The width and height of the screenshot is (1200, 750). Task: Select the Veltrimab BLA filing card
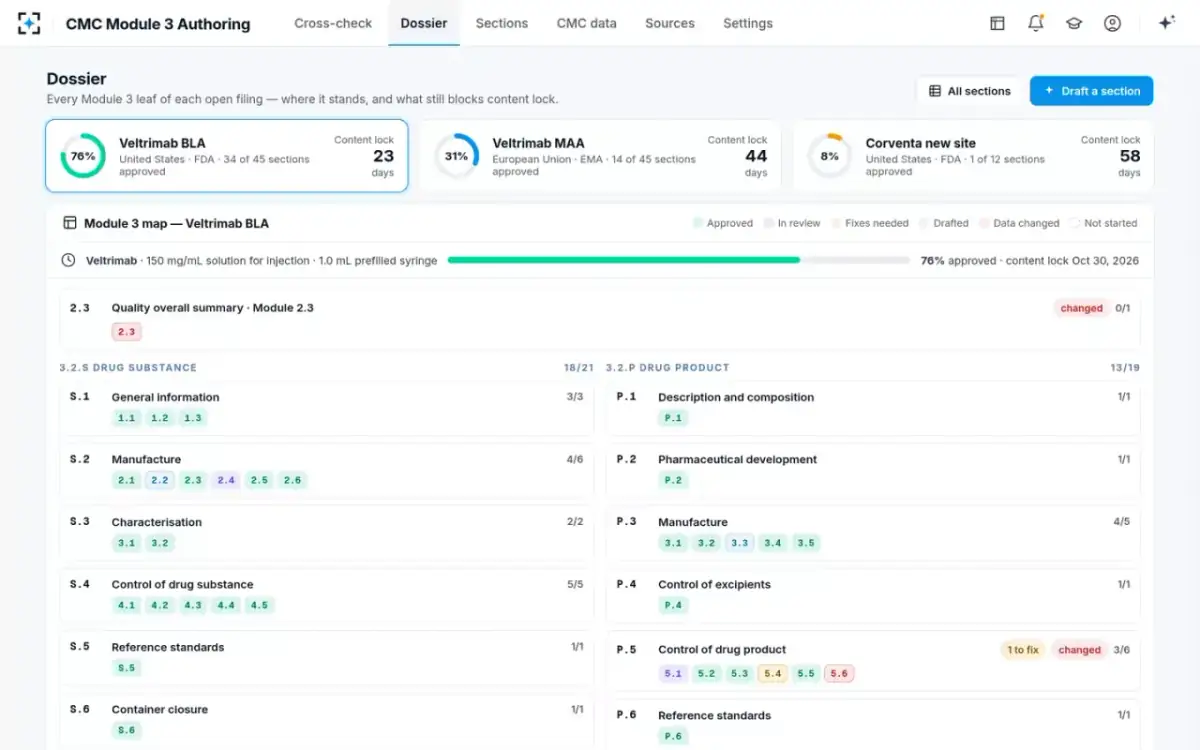point(227,156)
